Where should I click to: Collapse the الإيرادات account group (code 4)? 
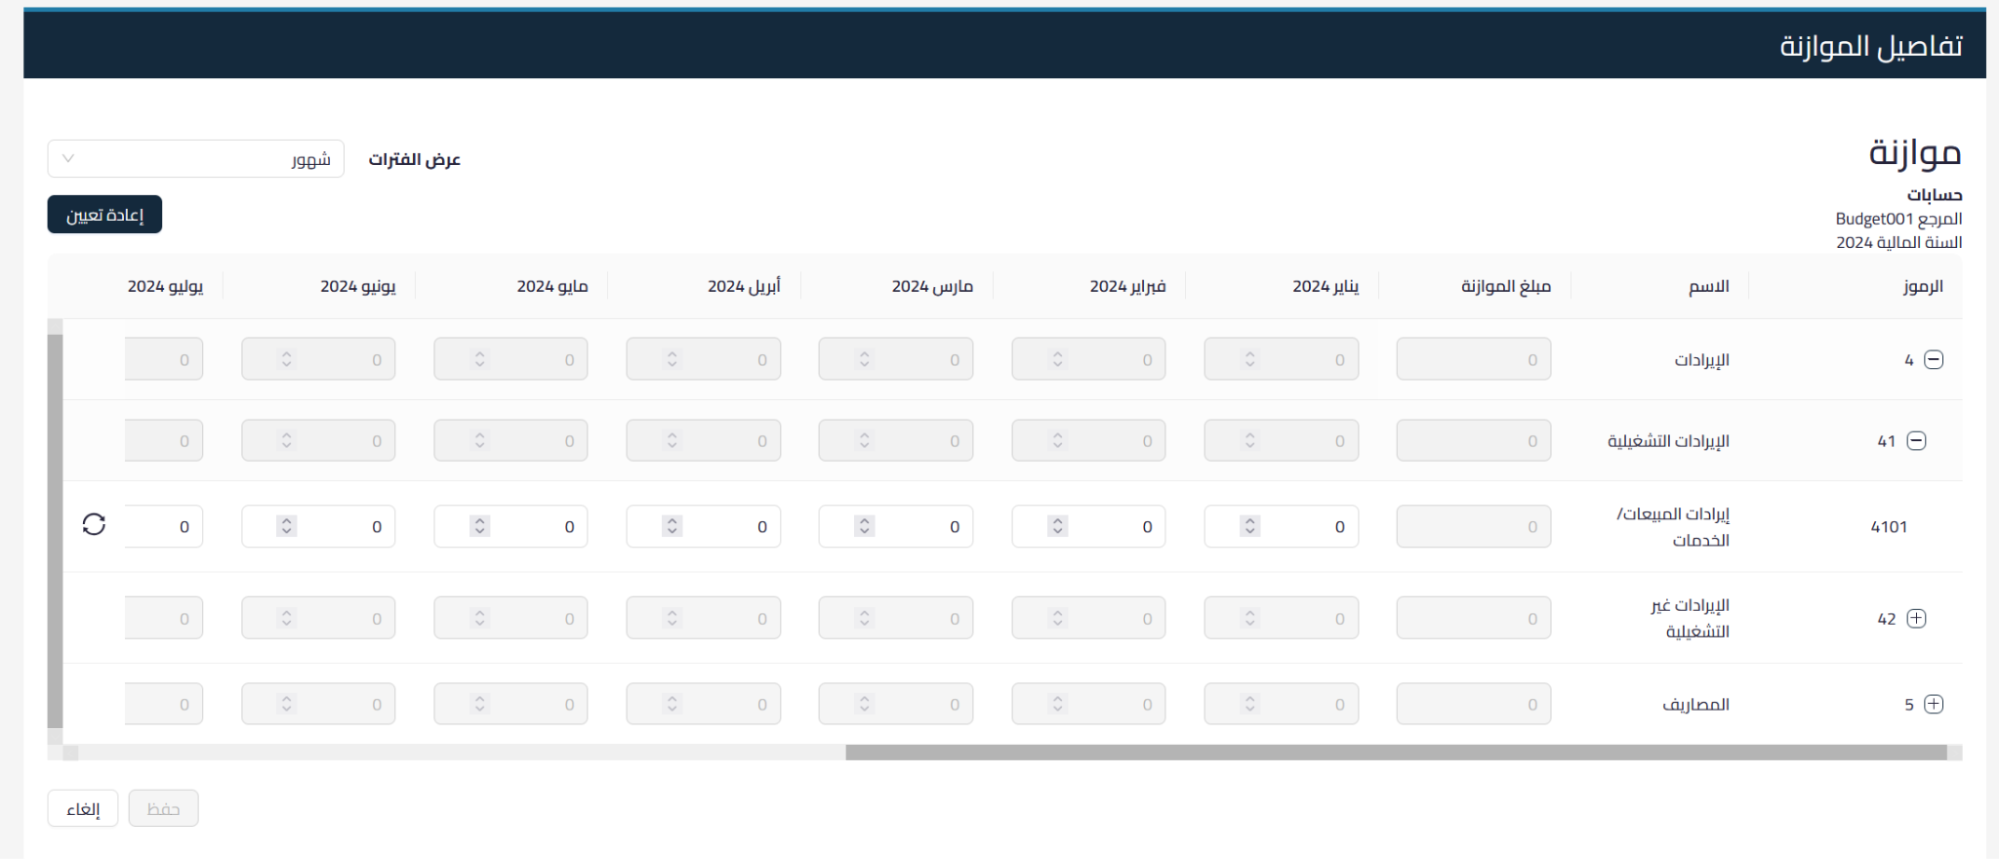click(x=1934, y=360)
